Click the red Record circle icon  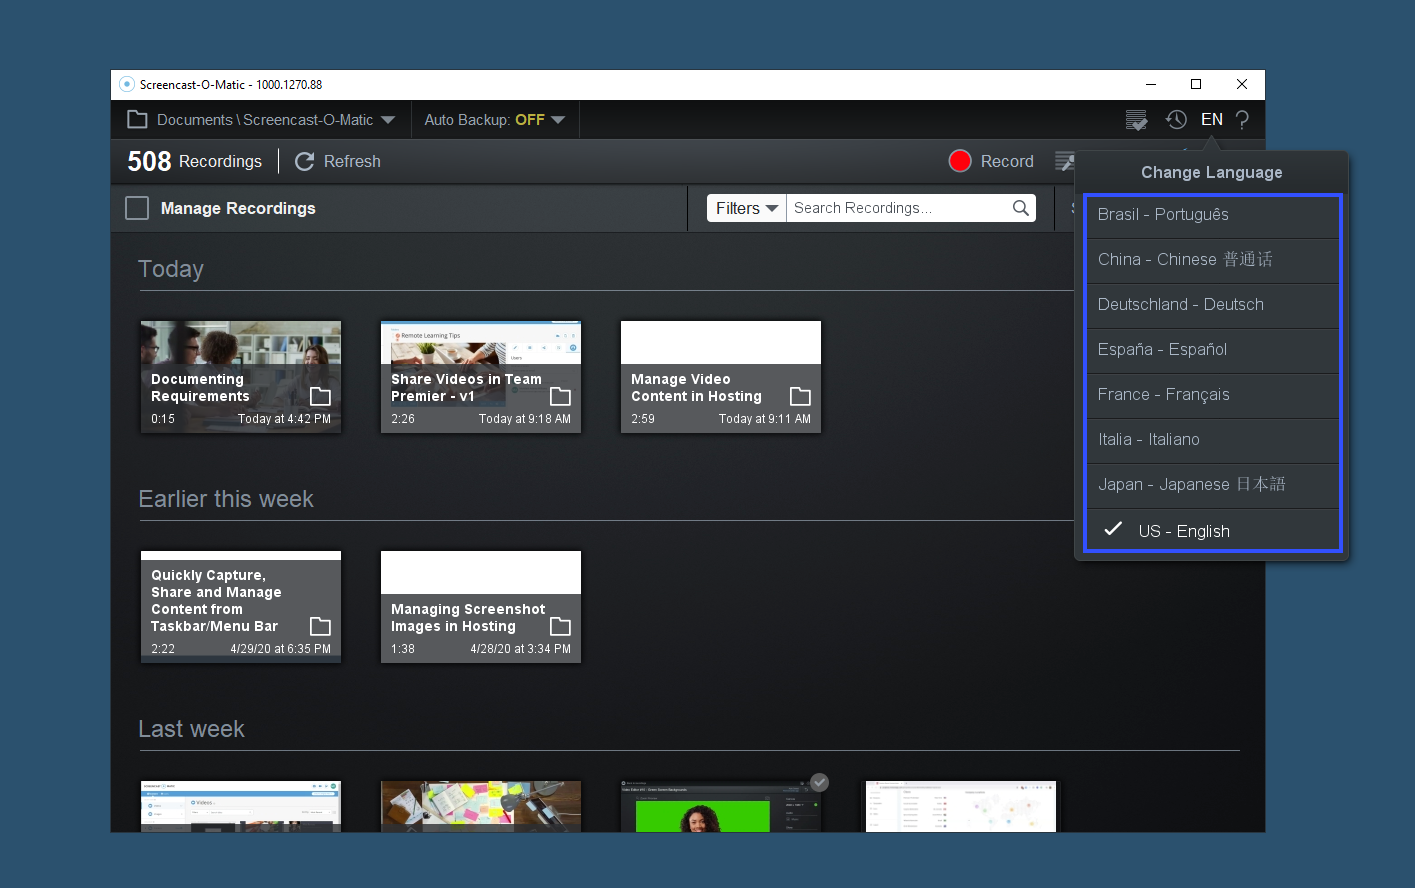960,161
